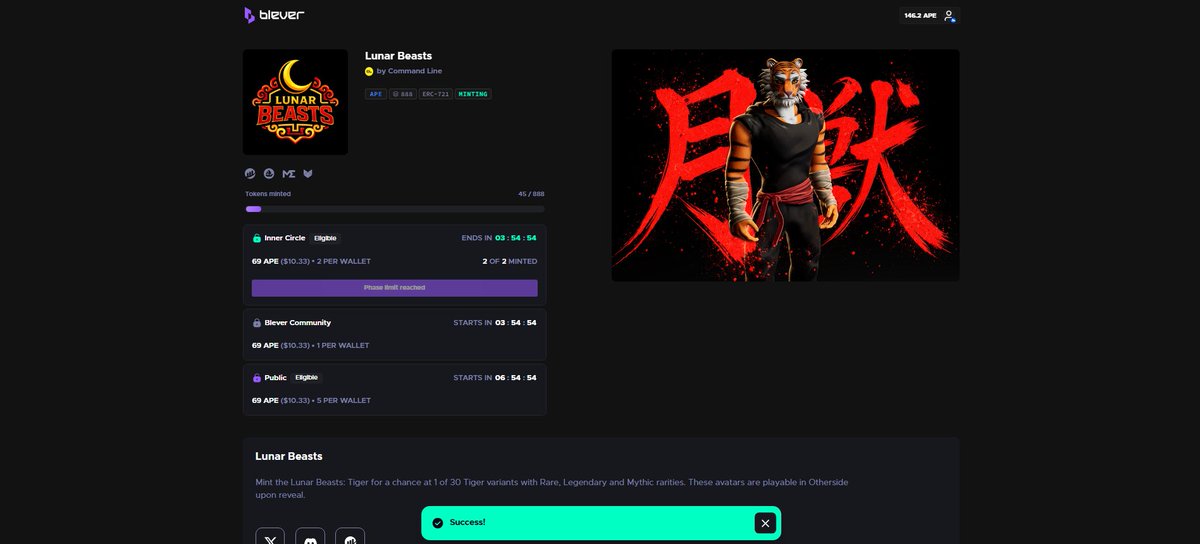Click the APE currency tag
Viewport: 1200px width, 544px height.
click(x=376, y=94)
